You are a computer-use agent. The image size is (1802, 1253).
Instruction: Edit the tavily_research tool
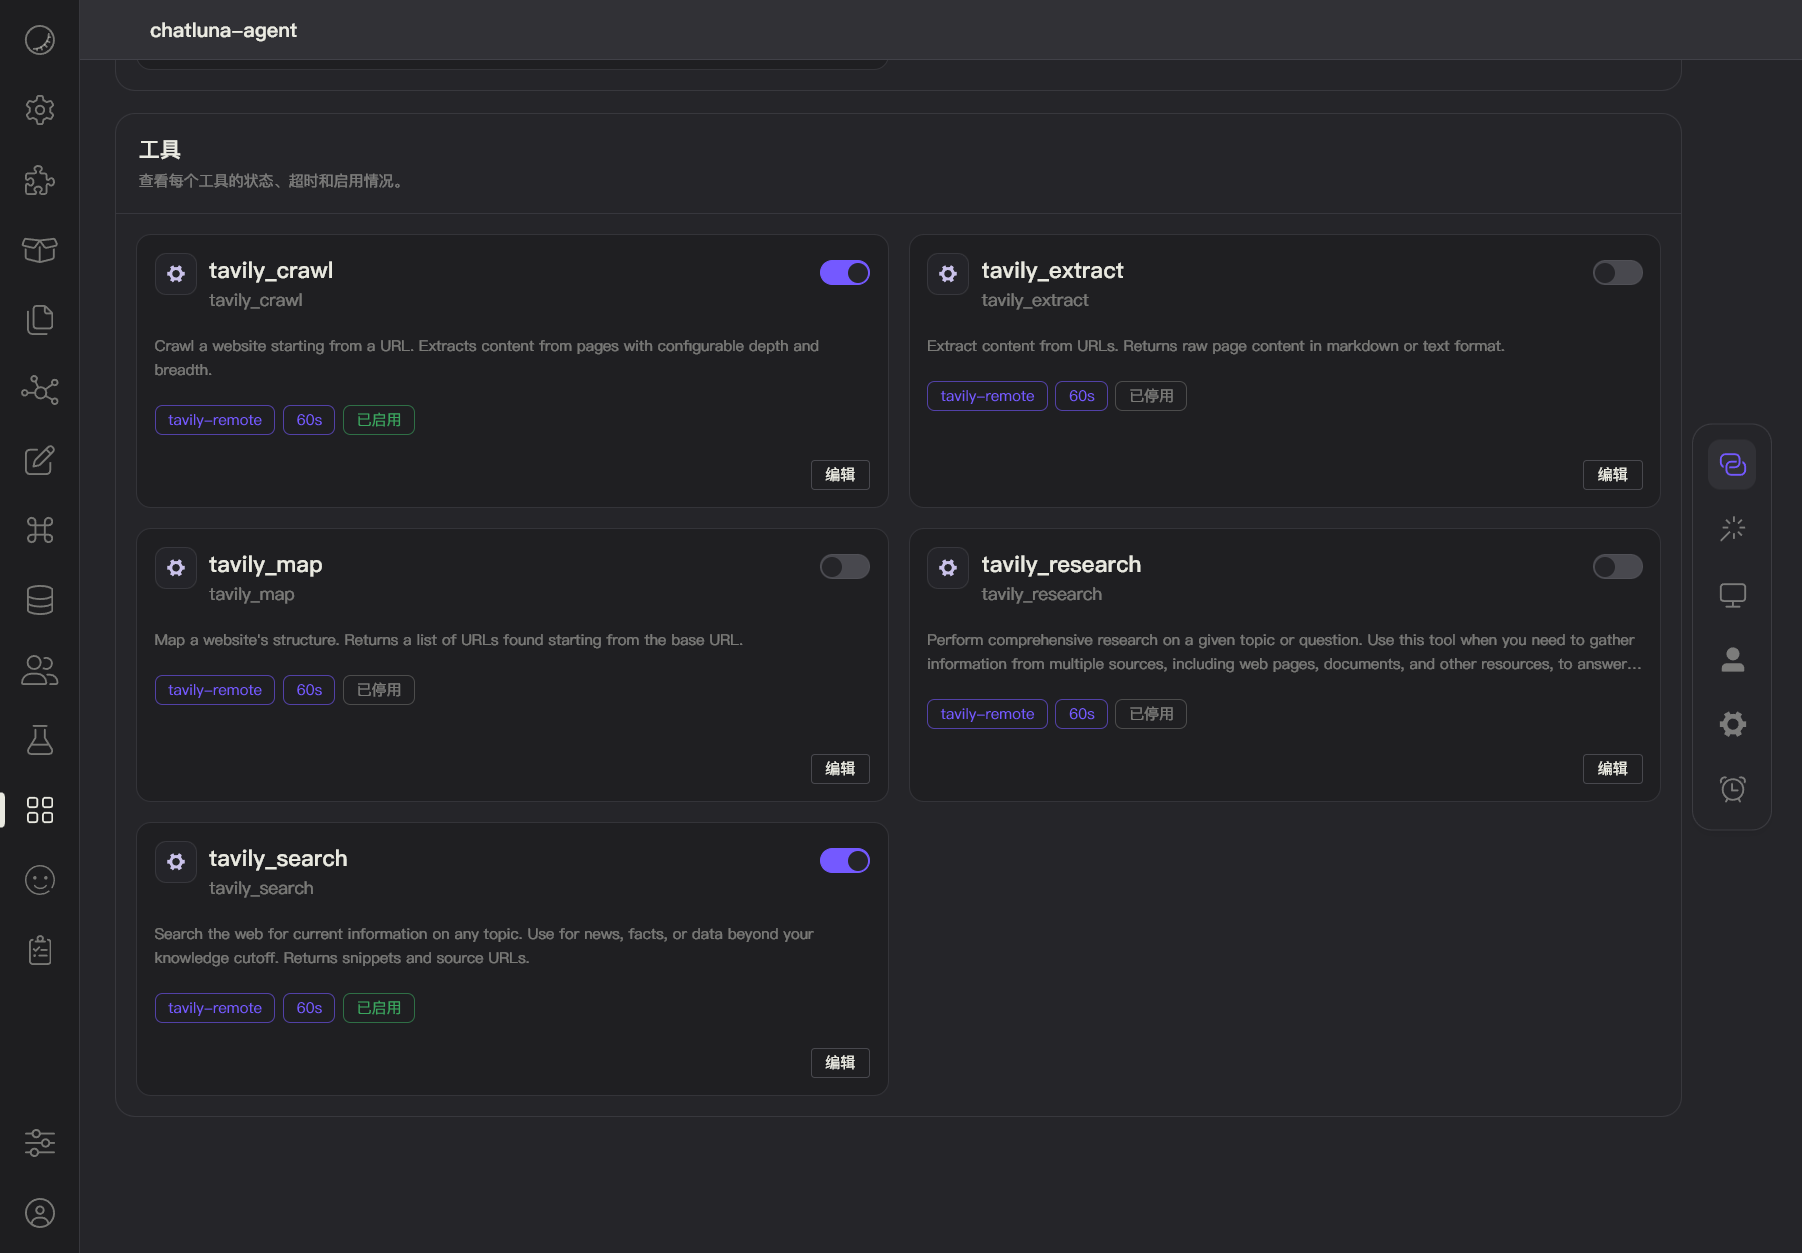[x=1612, y=769]
